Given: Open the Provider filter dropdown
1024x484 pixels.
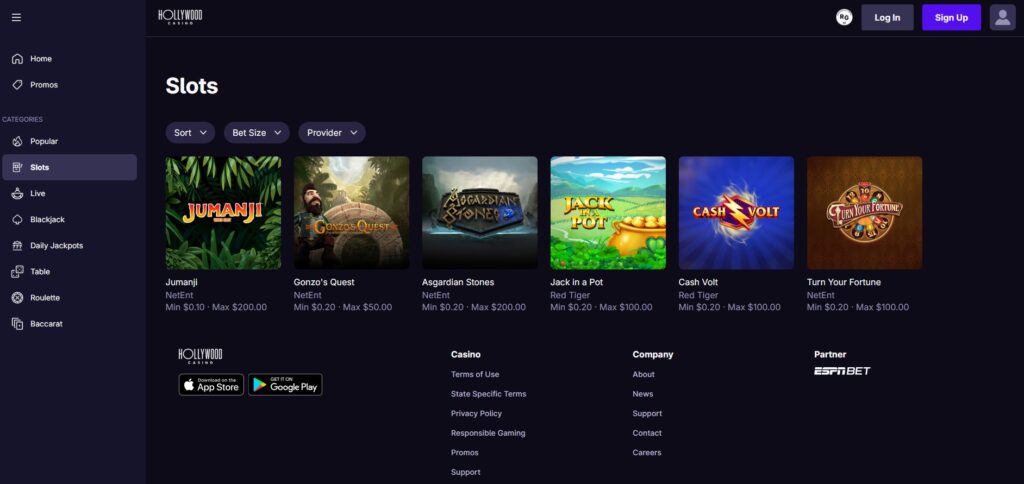Looking at the screenshot, I should (332, 133).
